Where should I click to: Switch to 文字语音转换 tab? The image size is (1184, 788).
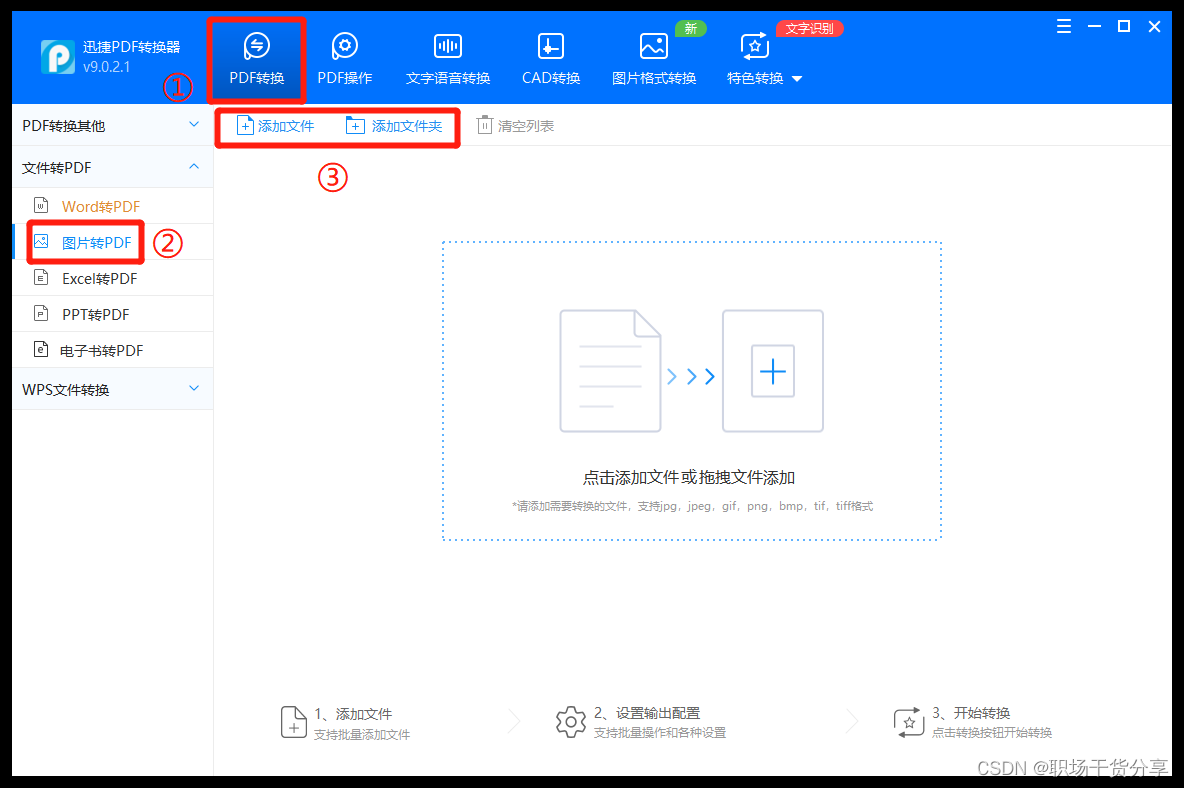click(x=448, y=60)
